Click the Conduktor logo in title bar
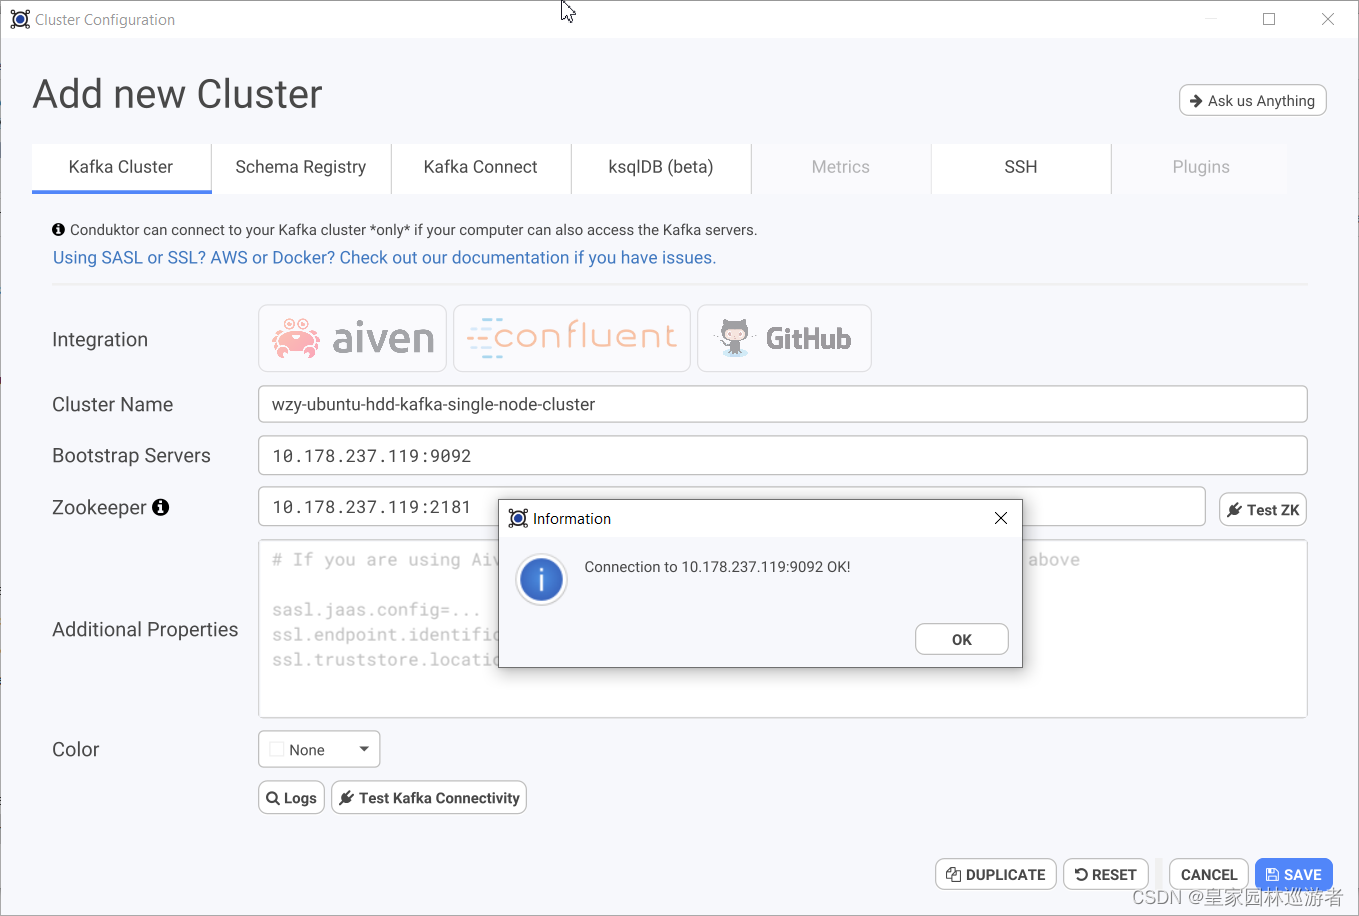The image size is (1359, 916). 20,19
